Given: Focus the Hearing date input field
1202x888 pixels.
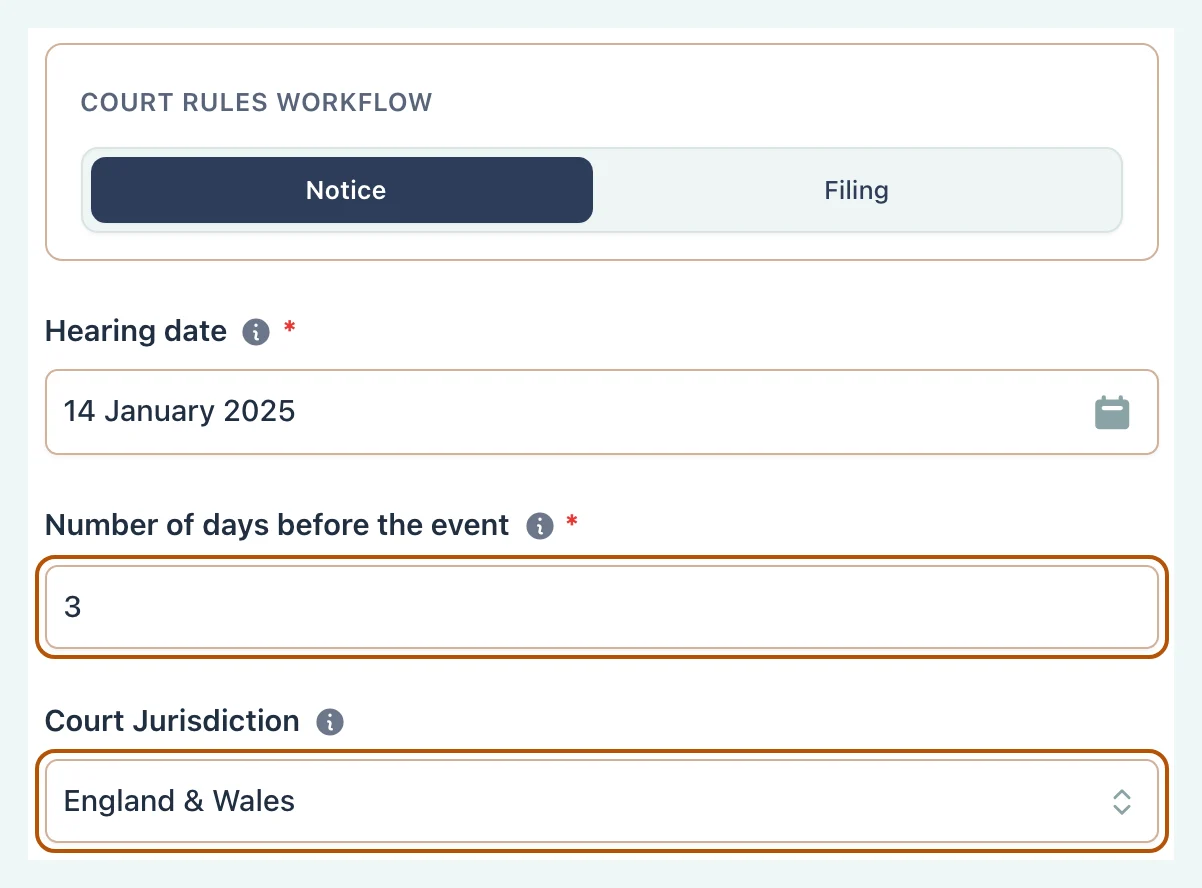Looking at the screenshot, I should coord(602,412).
